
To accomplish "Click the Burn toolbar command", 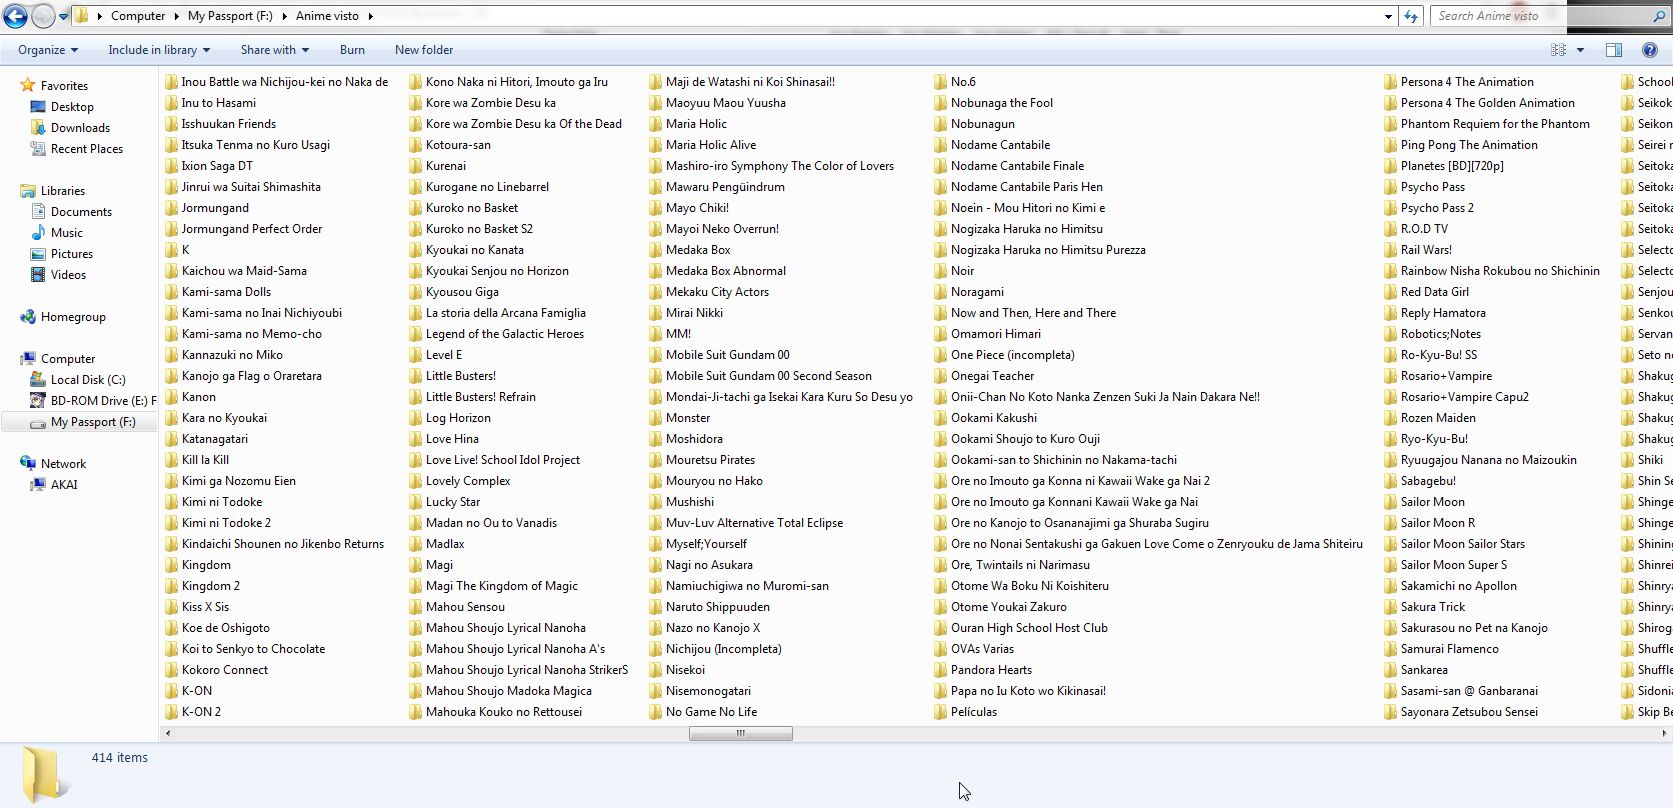I will pos(352,50).
